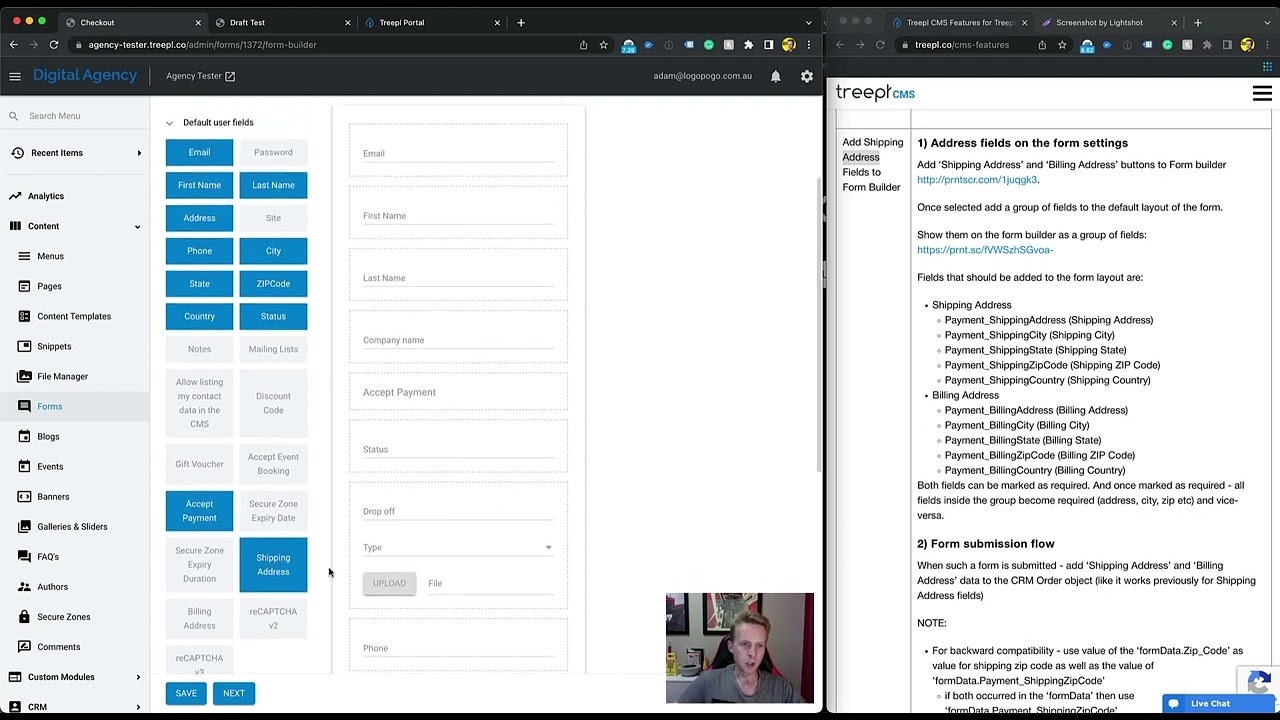Open a new tab in left browser
Viewport: 1280px width, 720px height.
click(521, 22)
